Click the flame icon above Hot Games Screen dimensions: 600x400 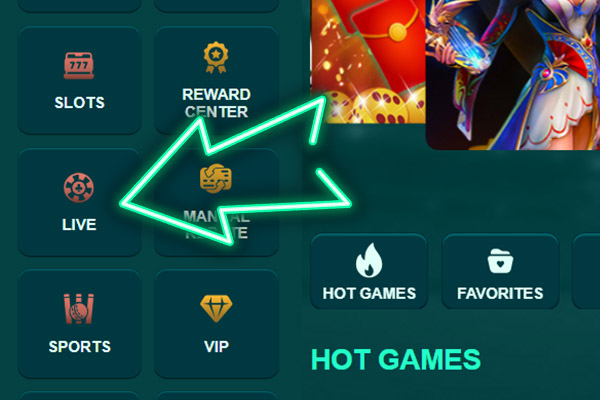pyautogui.click(x=369, y=260)
